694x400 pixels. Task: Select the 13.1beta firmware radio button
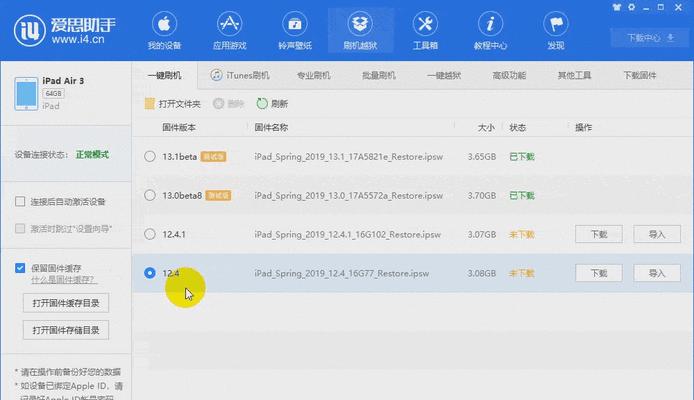click(150, 156)
